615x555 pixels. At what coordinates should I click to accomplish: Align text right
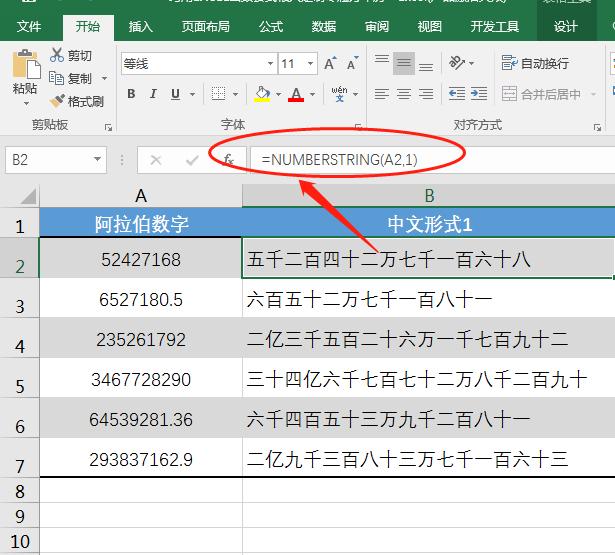pos(426,94)
